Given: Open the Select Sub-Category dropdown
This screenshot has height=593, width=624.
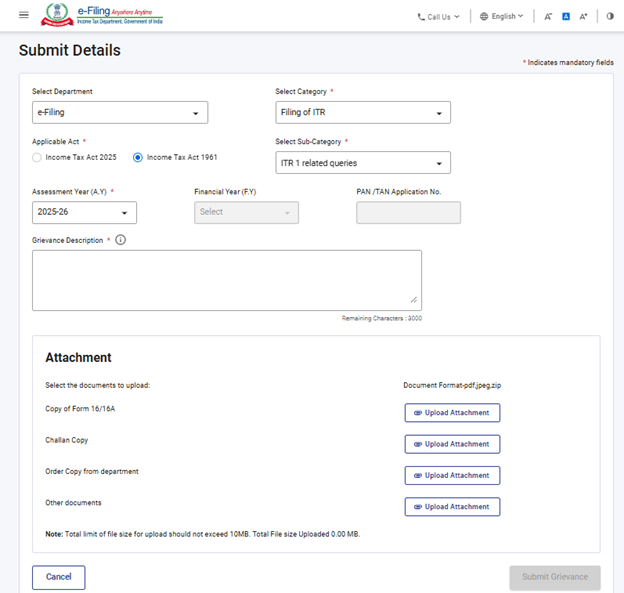Looking at the screenshot, I should 362,163.
